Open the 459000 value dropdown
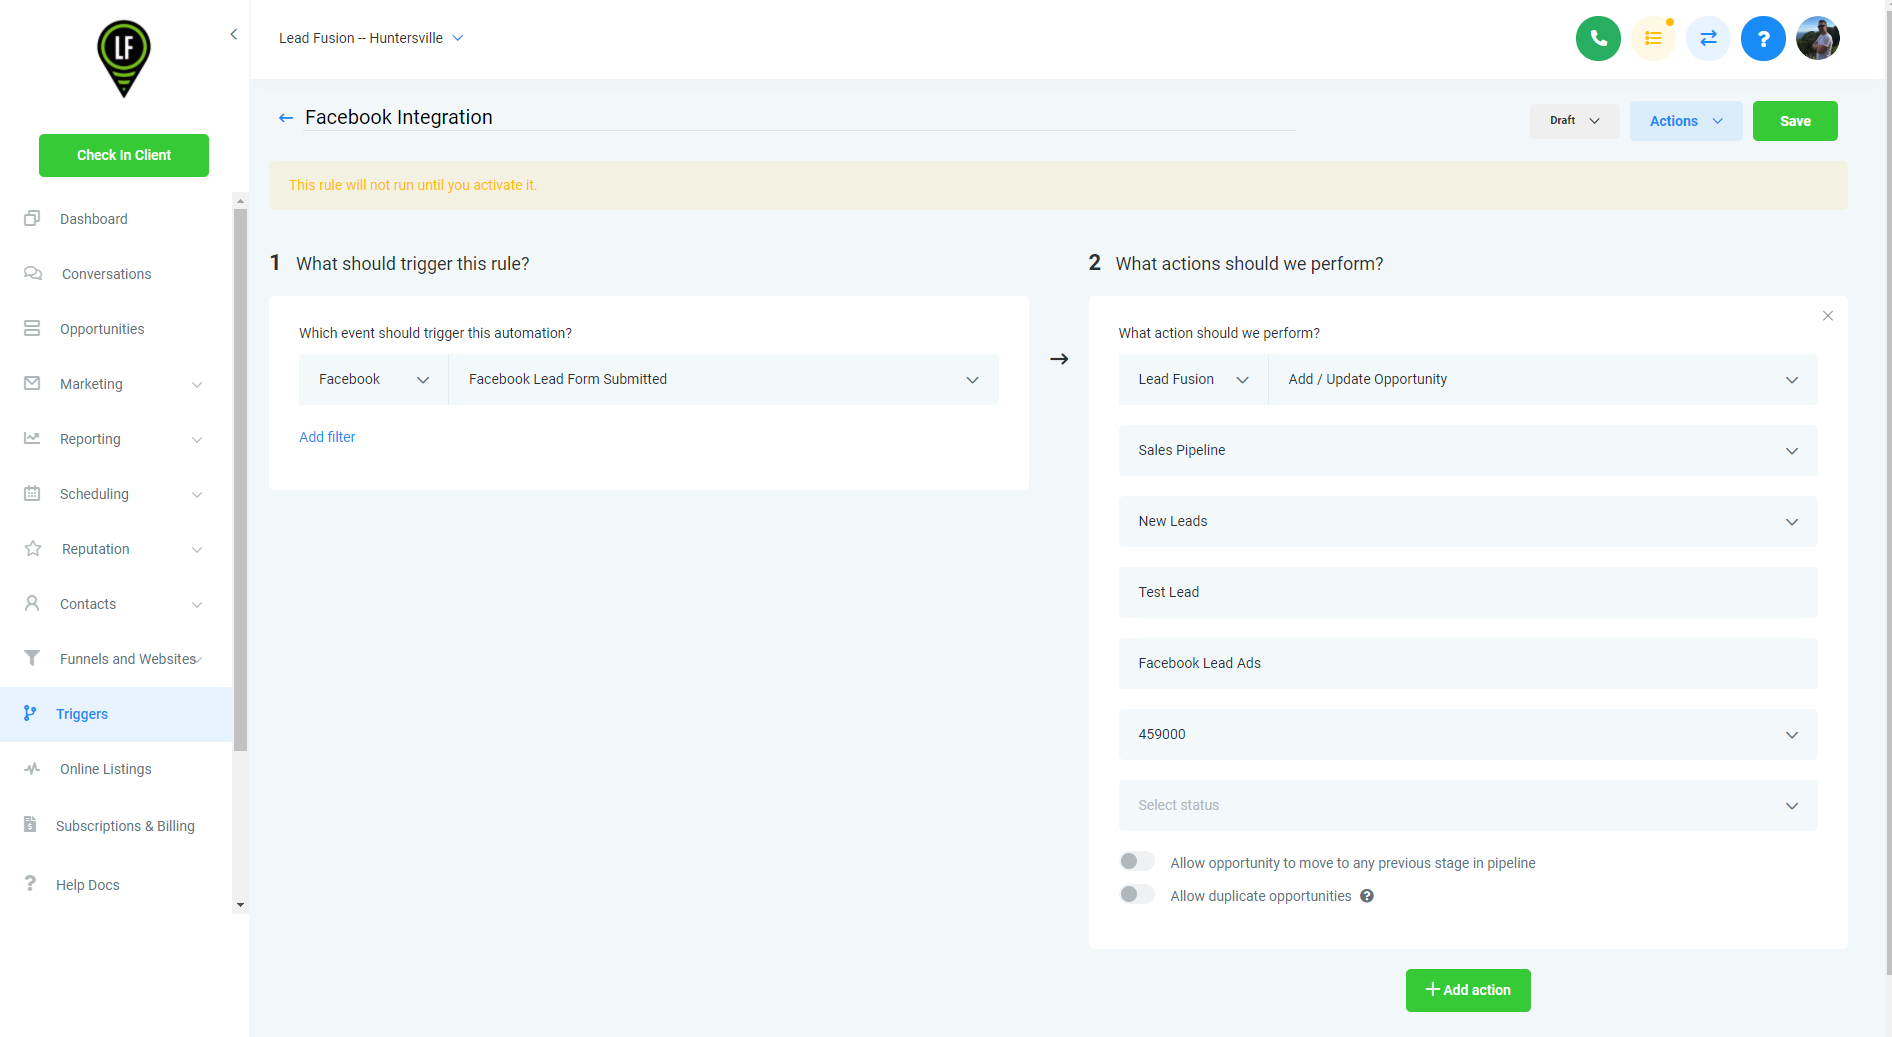The image size is (1892, 1037). pyautogui.click(x=1468, y=734)
